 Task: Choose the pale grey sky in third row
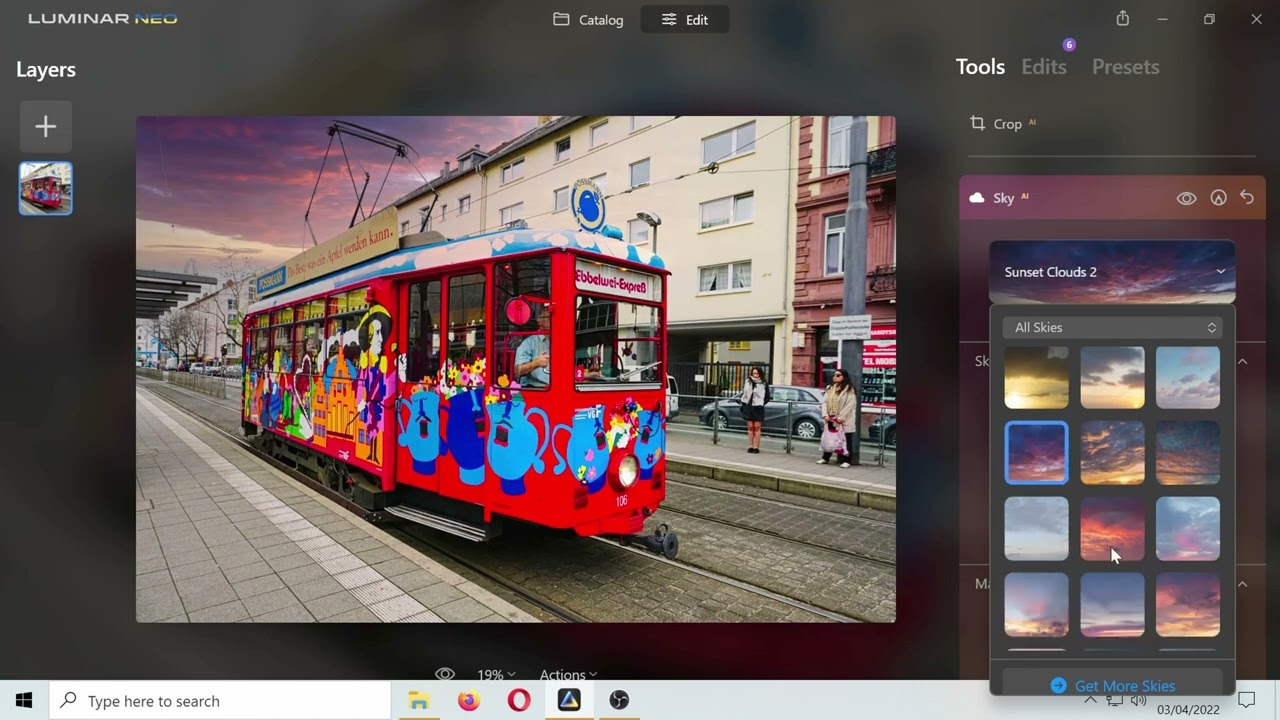(x=1036, y=529)
